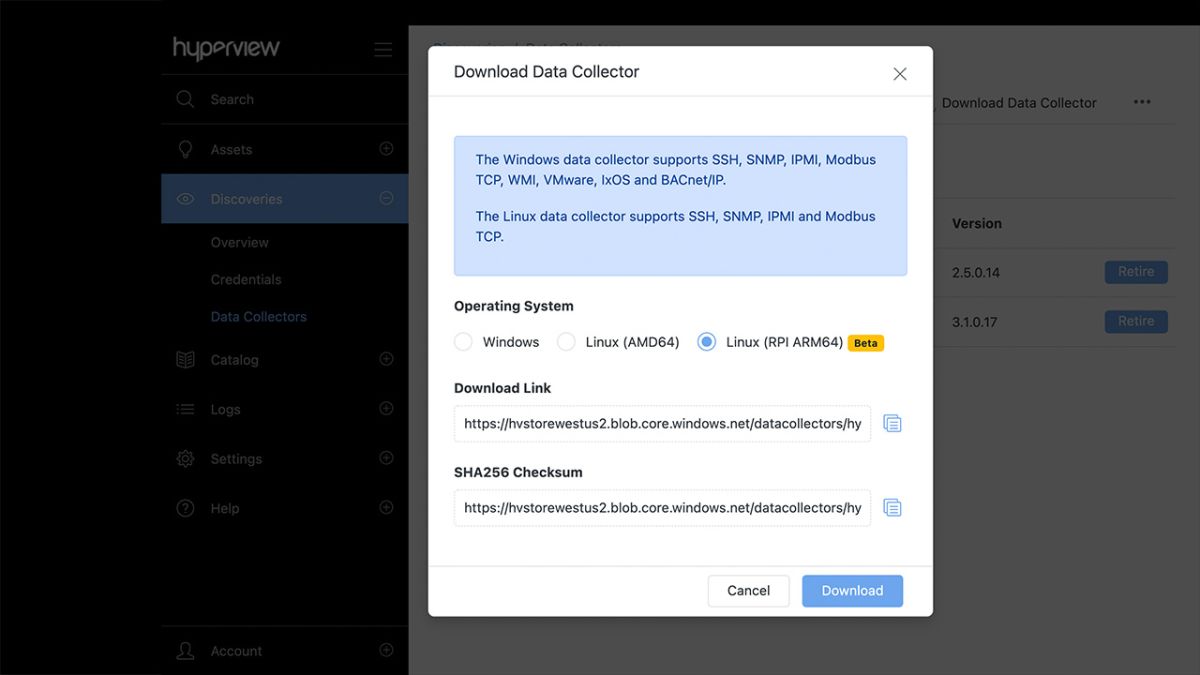
Task: Select Linux (RPI ARM64) Beta option
Action: [707, 342]
